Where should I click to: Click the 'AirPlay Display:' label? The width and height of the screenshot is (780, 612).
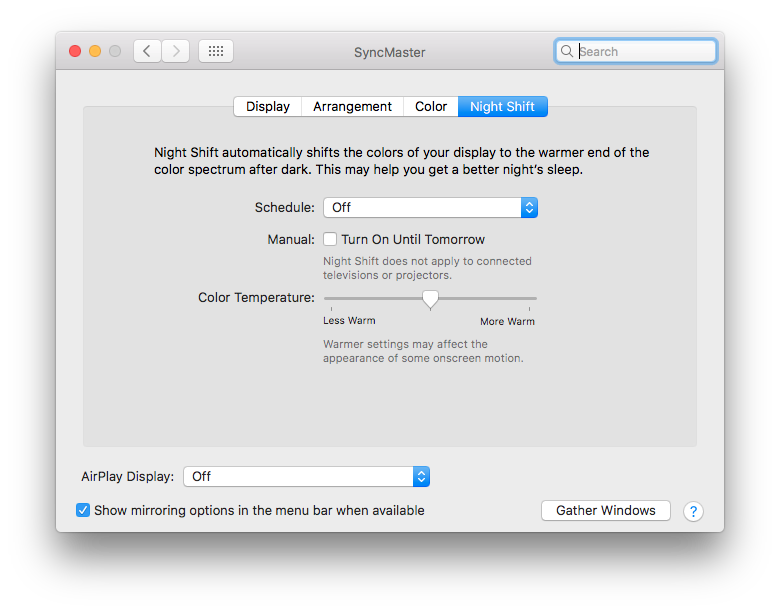[128, 477]
